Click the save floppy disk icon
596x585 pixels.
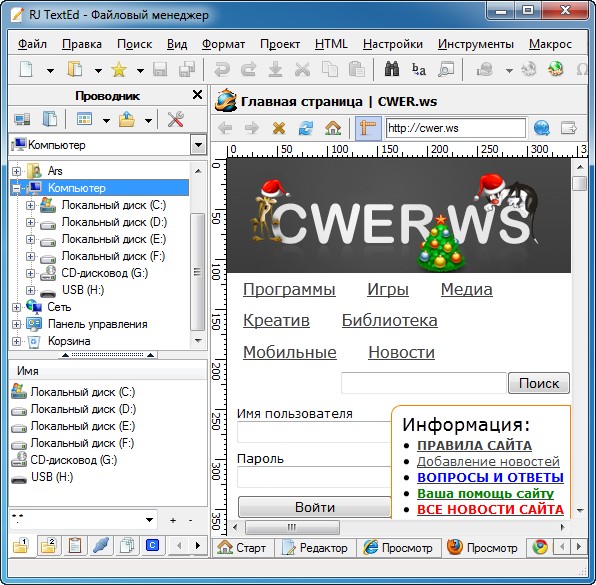coord(160,70)
